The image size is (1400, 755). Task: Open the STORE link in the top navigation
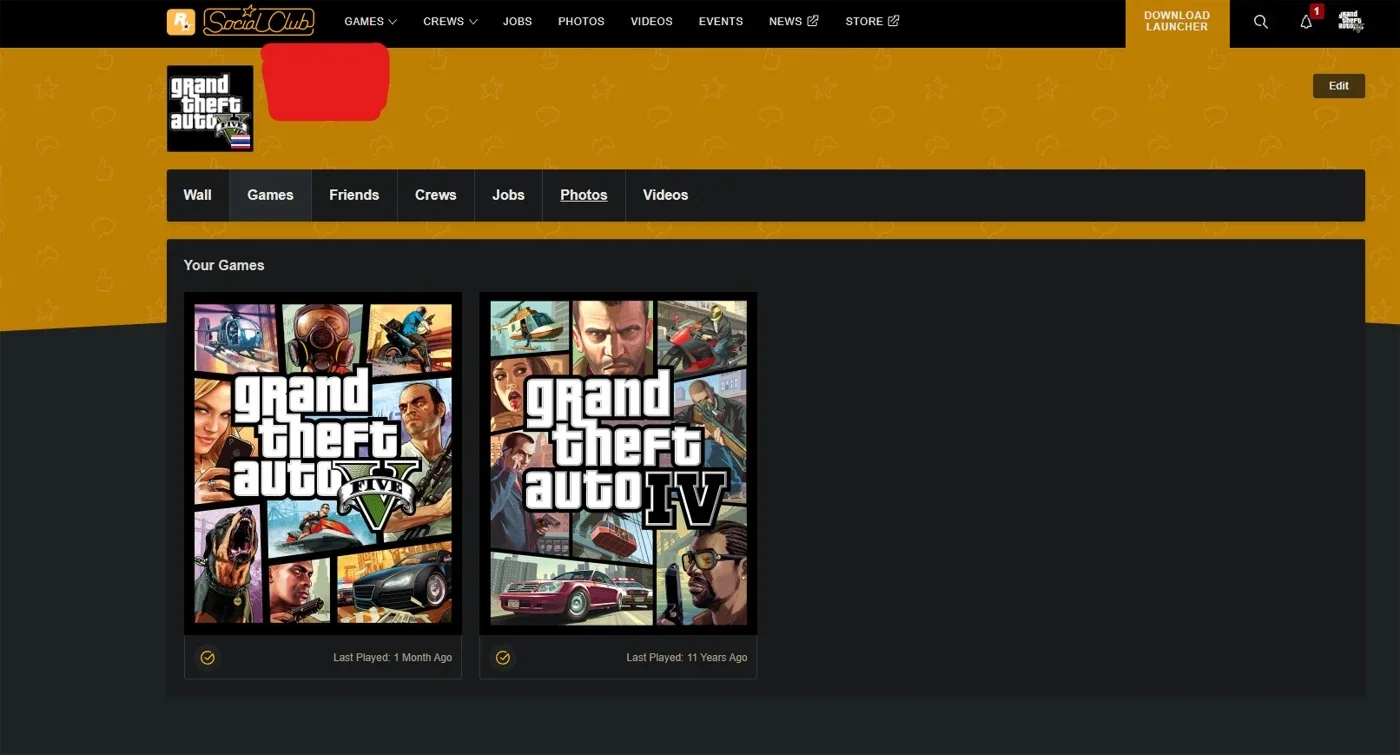pyautogui.click(x=864, y=21)
